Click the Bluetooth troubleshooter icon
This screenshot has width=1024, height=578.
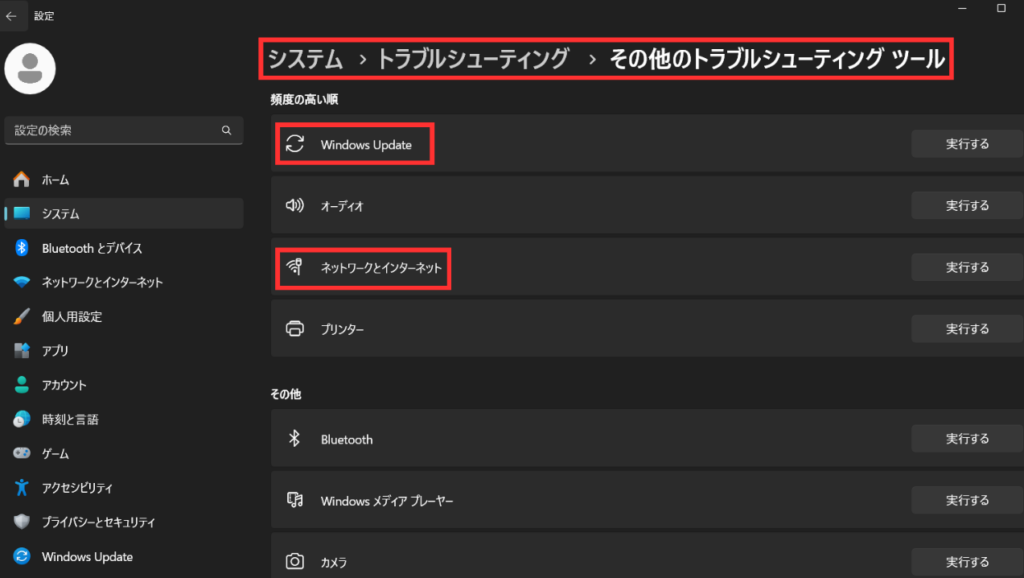tap(295, 438)
